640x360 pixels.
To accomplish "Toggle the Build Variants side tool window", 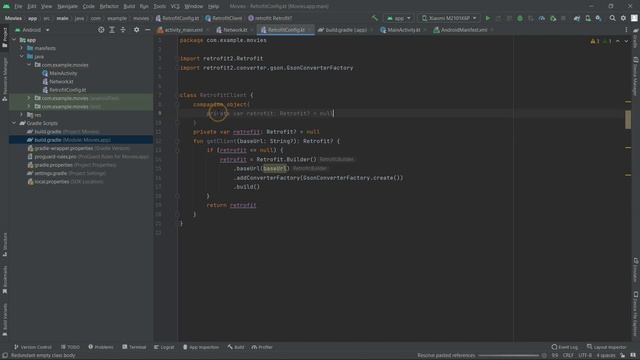I will click(x=5, y=320).
